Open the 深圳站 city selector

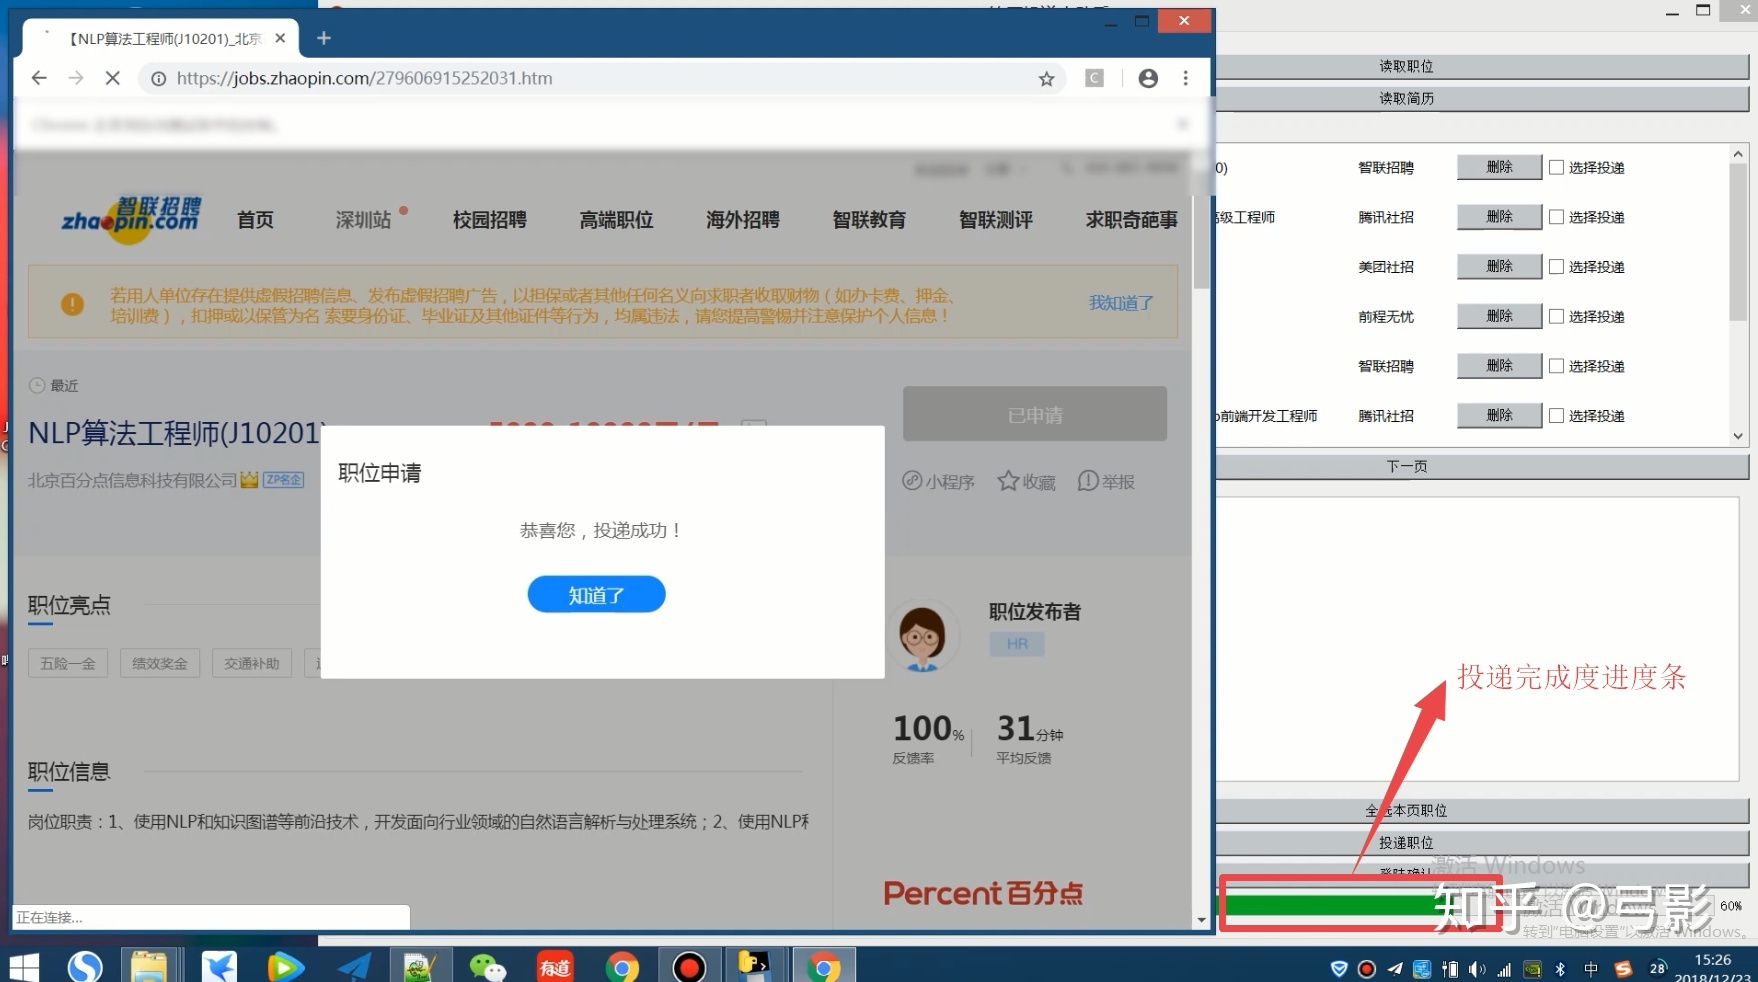coord(364,219)
